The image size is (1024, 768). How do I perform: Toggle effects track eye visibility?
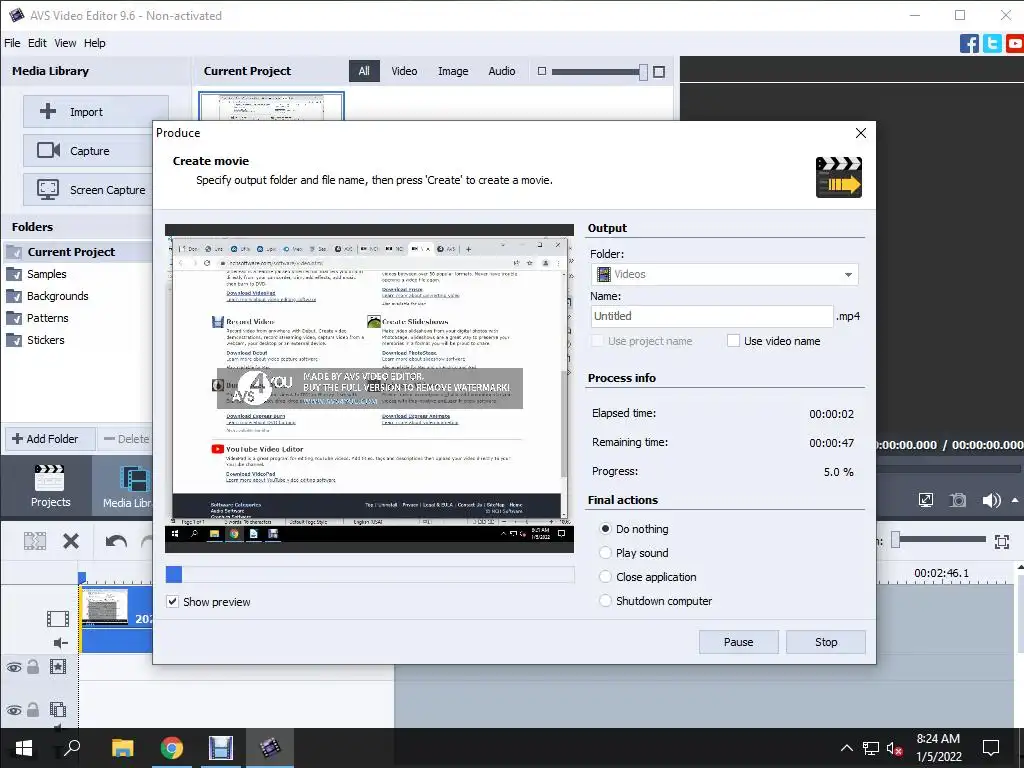point(14,667)
